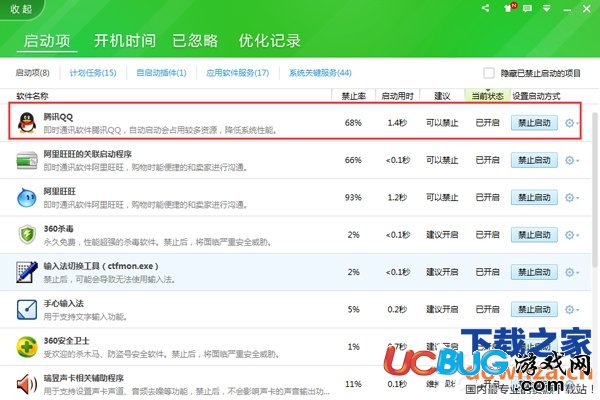Tick 隐藏已禁止启动的项目 checkbox
600x400 pixels.
[x=489, y=73]
